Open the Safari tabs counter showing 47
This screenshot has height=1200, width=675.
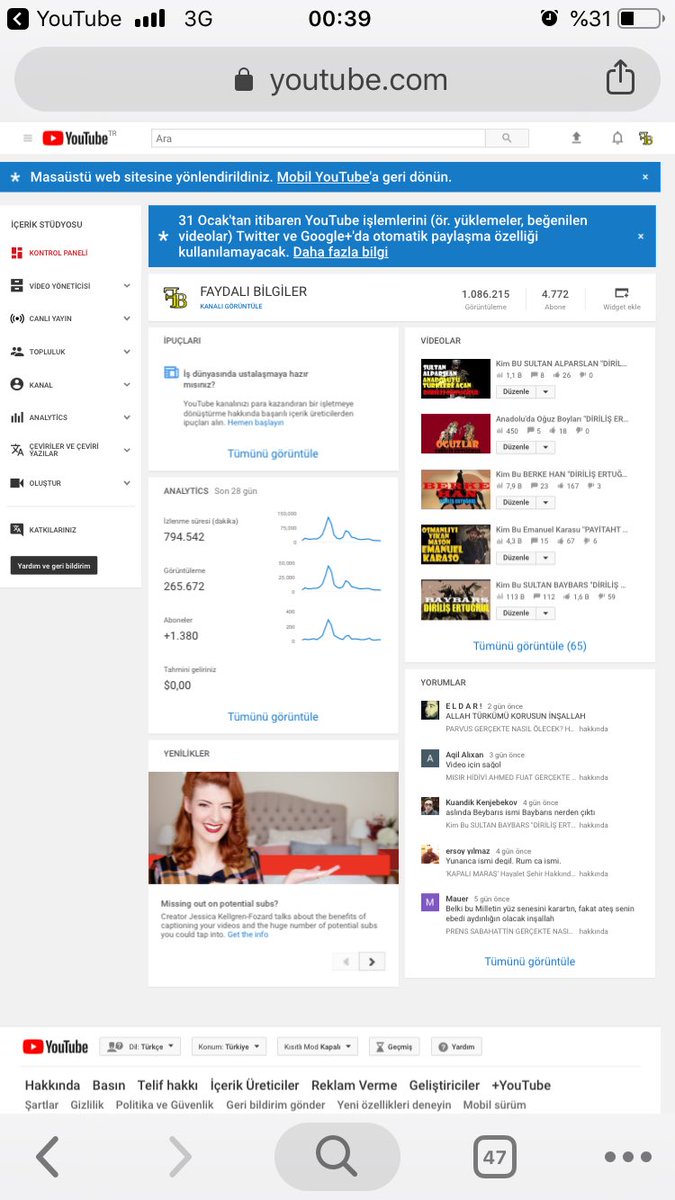coord(495,1157)
